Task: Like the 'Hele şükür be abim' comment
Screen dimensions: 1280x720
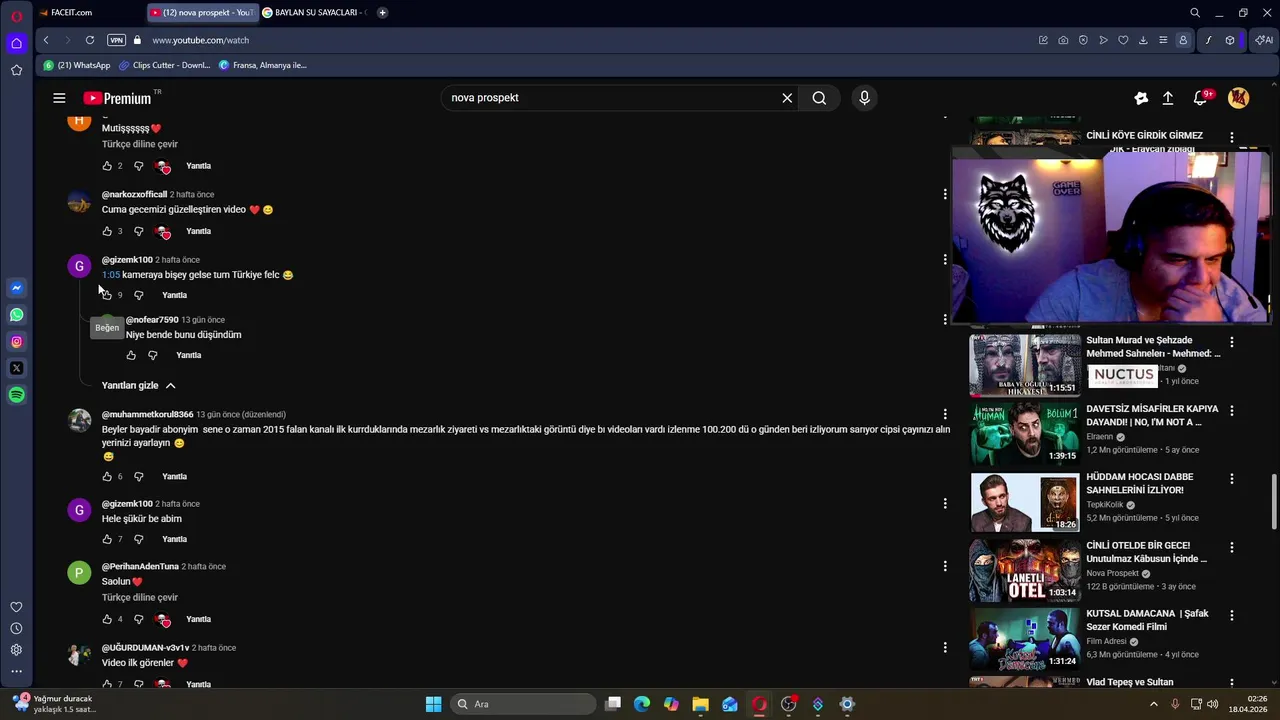Action: (107, 539)
